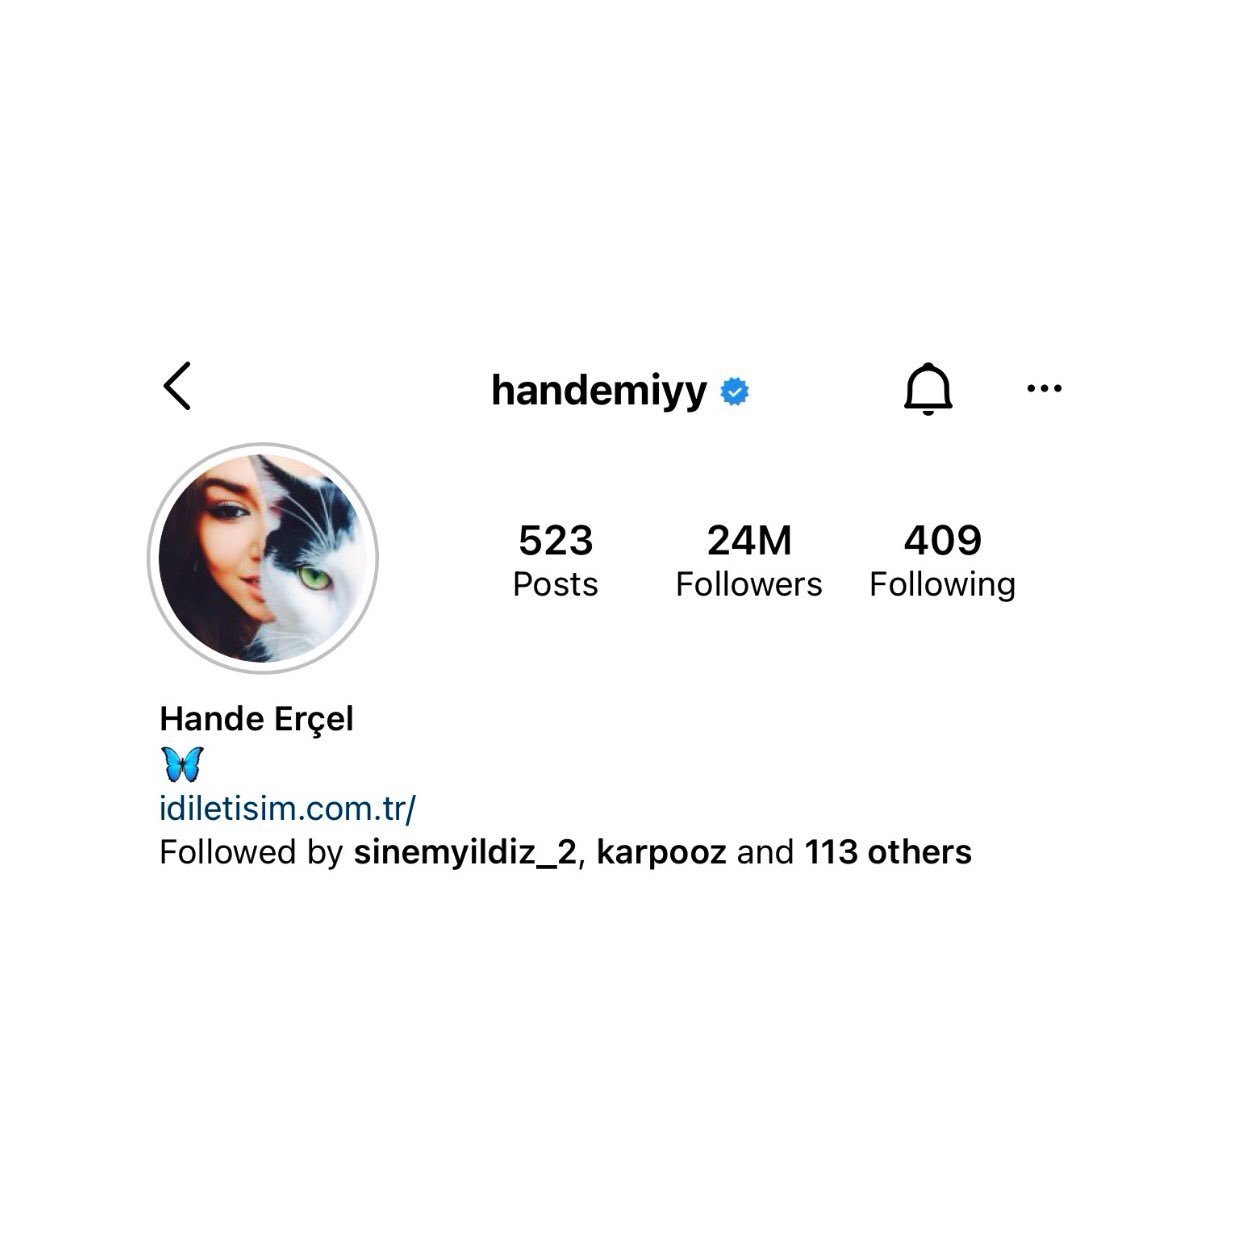Click the Hande Erçel display name
Viewport: 1242px width, 1242px height.
[257, 719]
